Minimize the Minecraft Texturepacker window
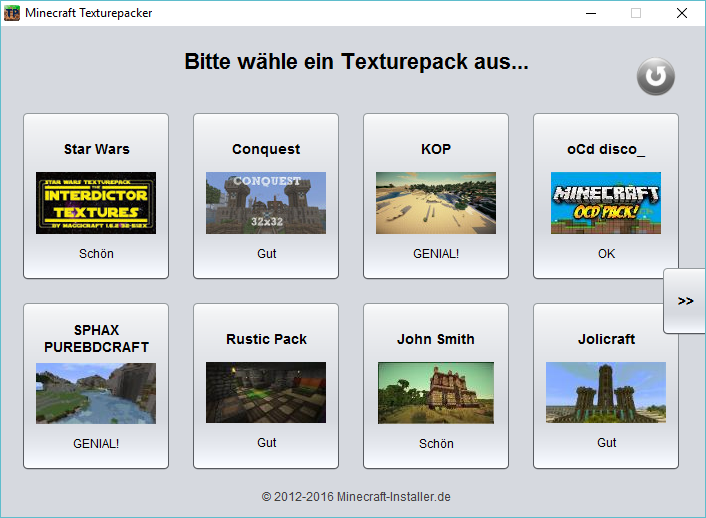Screen dimensions: 706x518 (x=591, y=13)
